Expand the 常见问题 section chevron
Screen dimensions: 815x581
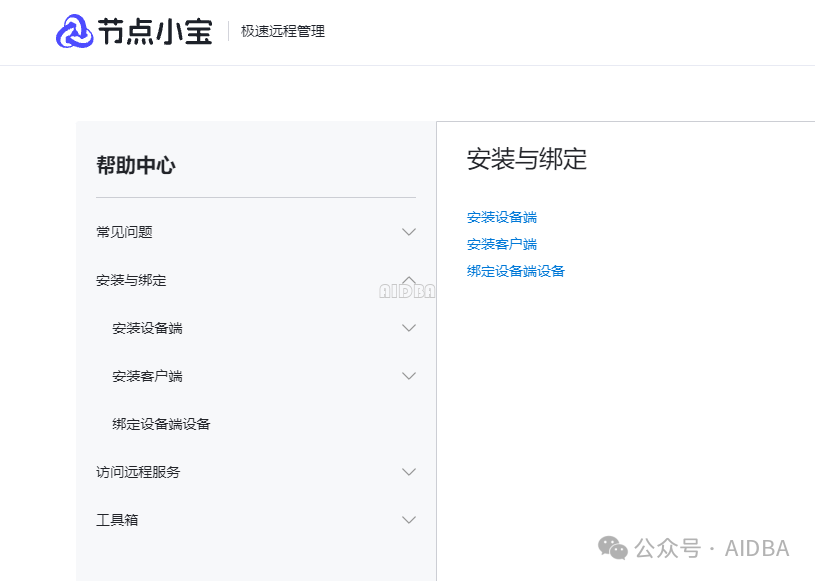coord(408,232)
